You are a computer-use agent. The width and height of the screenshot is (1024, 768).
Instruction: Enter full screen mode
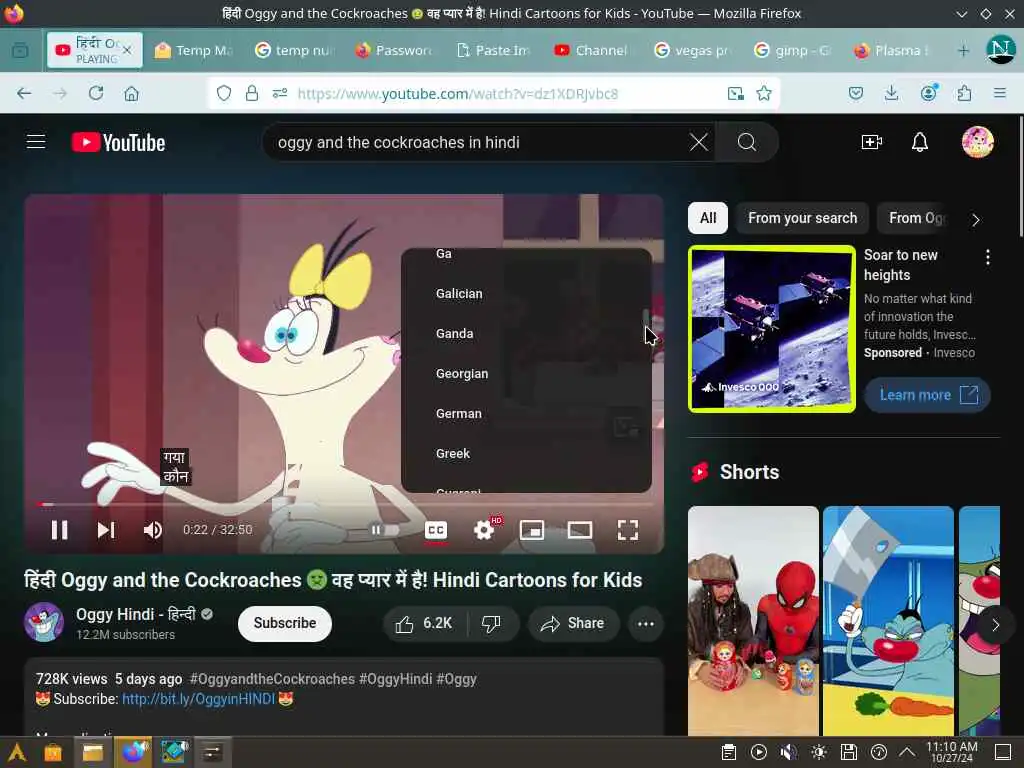pos(628,530)
